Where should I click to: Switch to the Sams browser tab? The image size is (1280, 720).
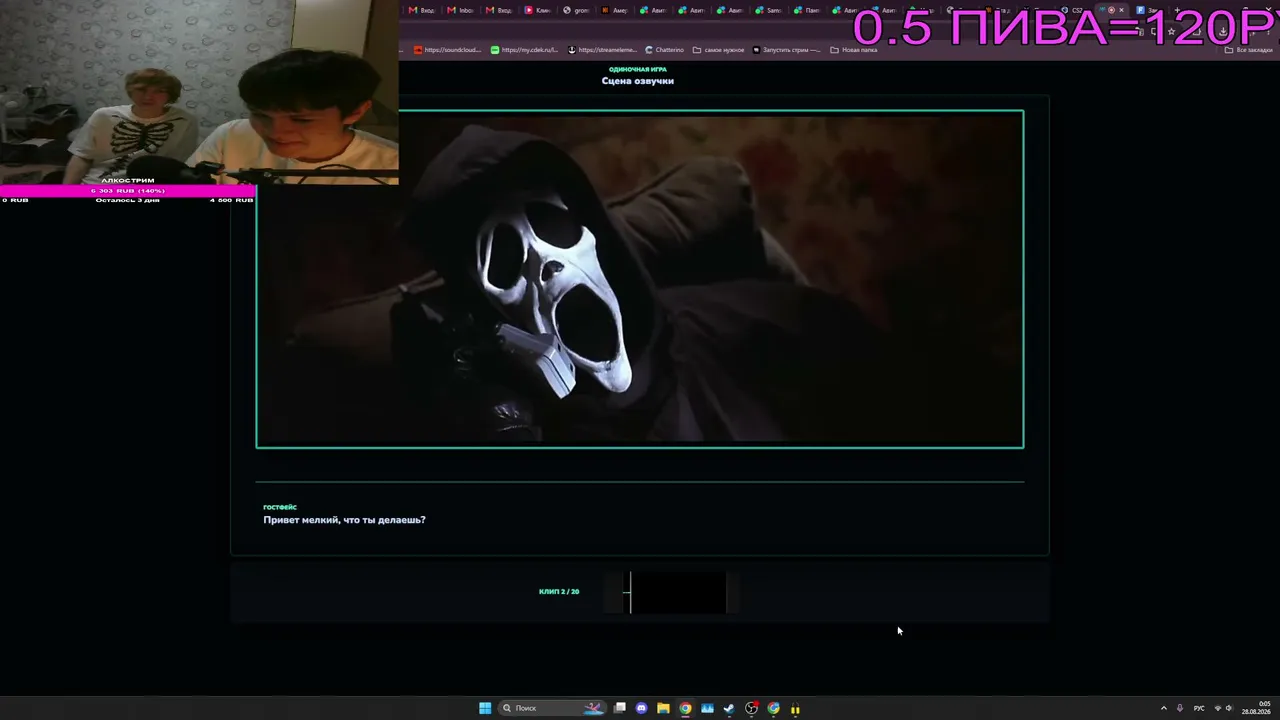[770, 10]
